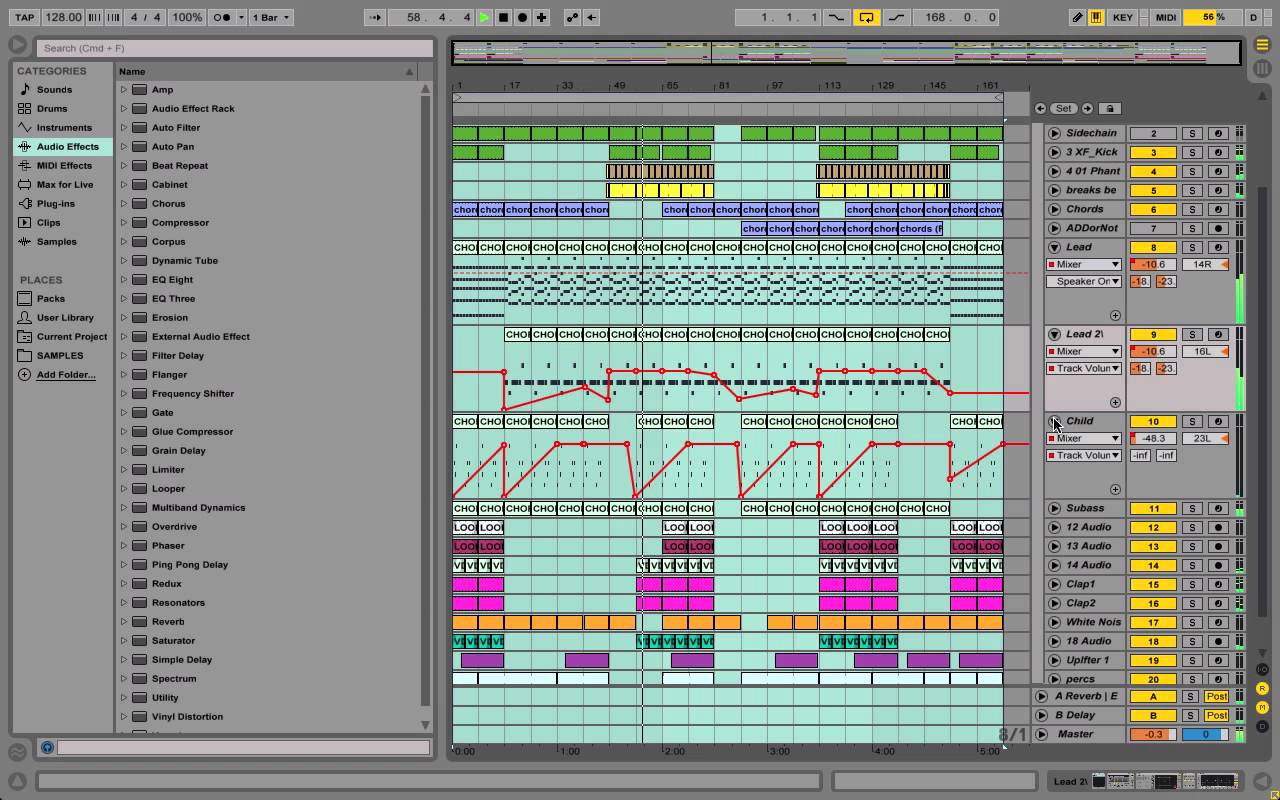1280x800 pixels.
Task: Open the 1 Bar quantization dropdown
Action: tap(270, 17)
